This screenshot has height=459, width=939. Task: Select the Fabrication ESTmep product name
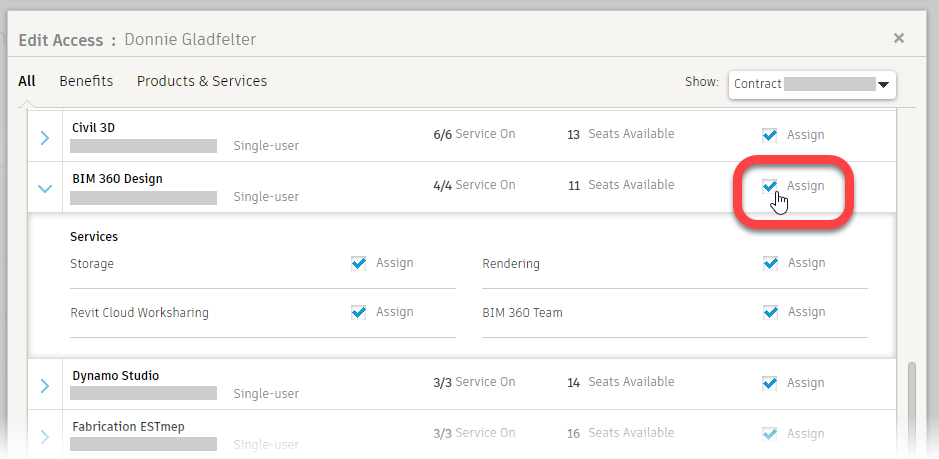[x=128, y=427]
